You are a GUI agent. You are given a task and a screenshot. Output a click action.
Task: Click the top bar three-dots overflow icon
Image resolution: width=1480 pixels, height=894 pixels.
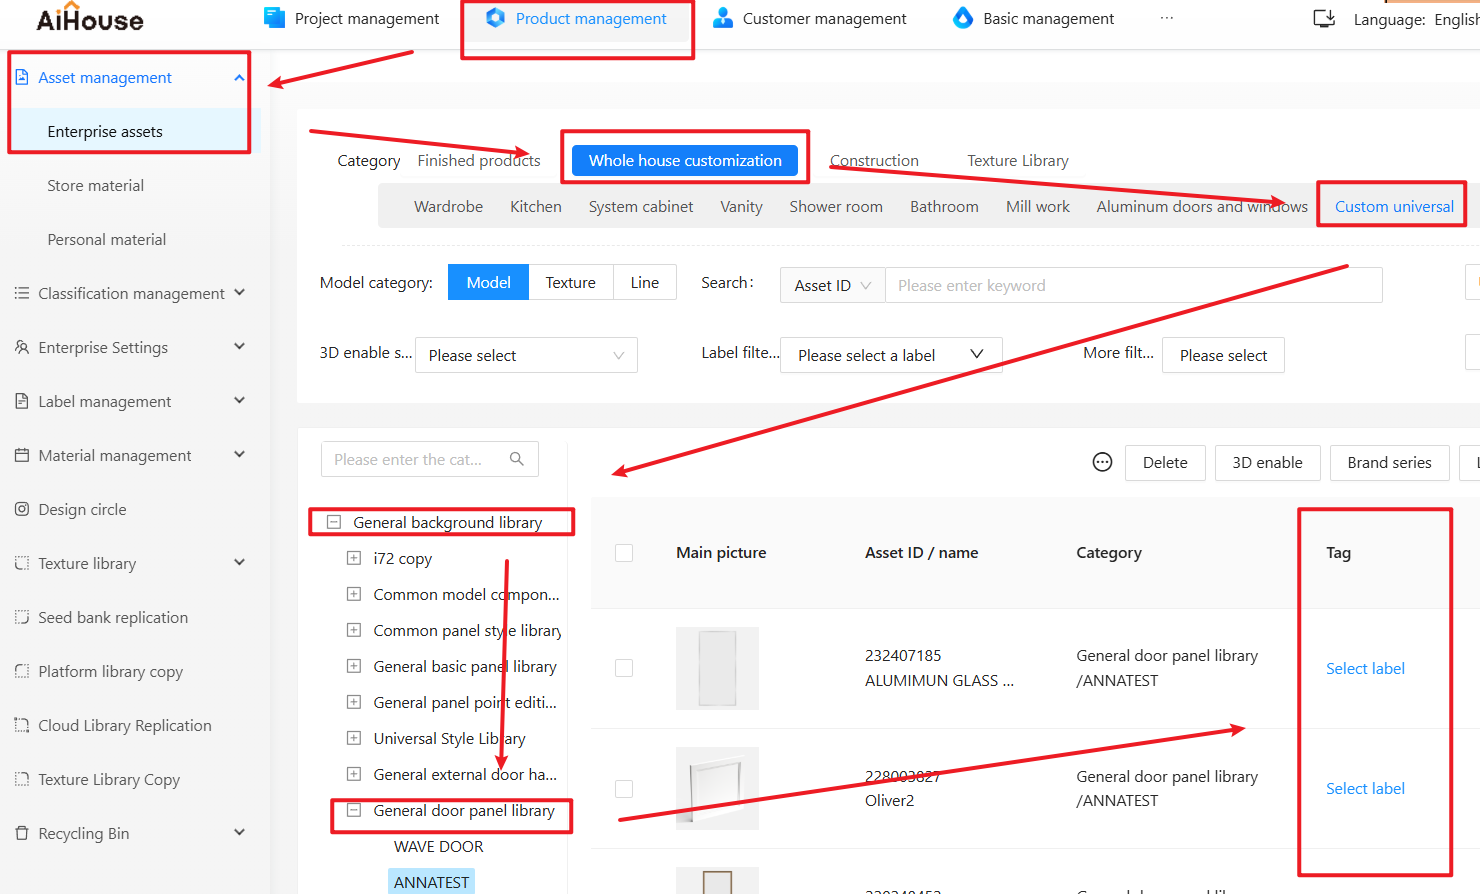[1166, 18]
